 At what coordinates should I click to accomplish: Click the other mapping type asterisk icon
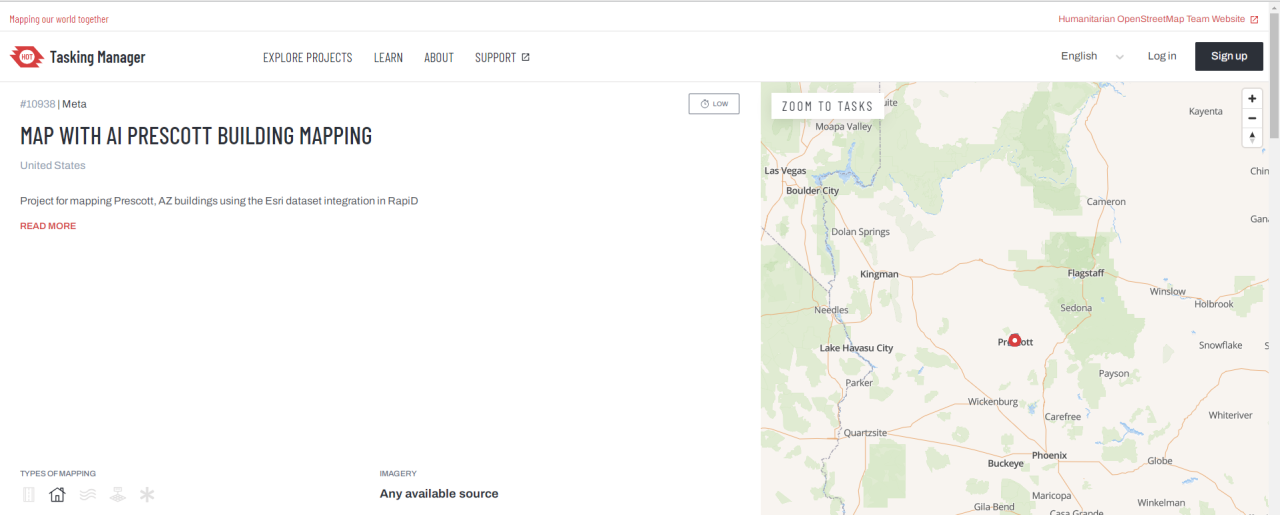pyautogui.click(x=147, y=494)
